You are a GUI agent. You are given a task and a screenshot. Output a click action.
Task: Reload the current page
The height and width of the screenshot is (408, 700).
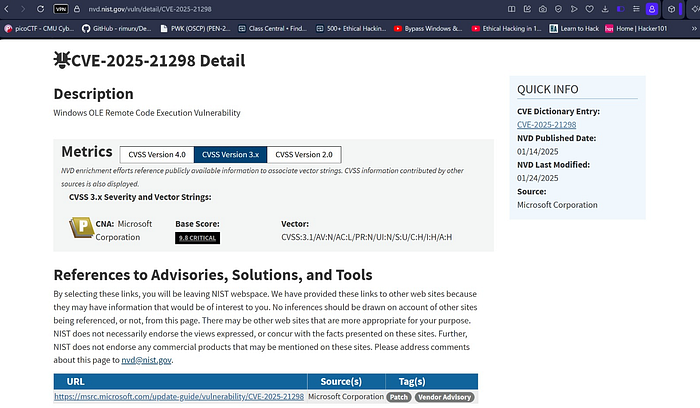pyautogui.click(x=40, y=9)
